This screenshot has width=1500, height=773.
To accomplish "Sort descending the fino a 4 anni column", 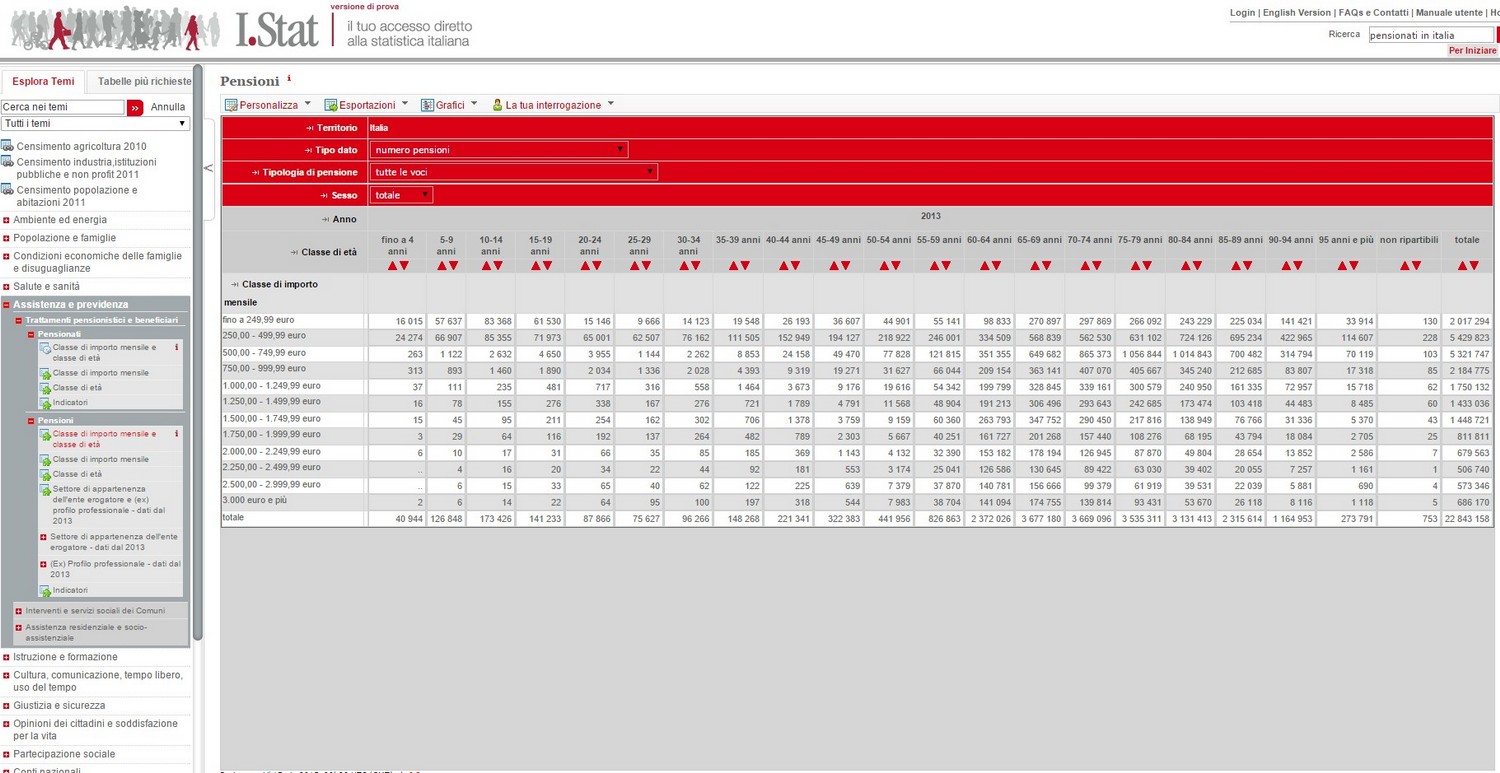I will 404,265.
